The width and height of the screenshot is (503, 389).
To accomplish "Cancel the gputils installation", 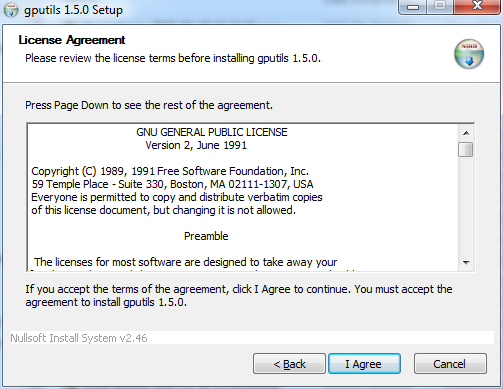I will tap(450, 364).
